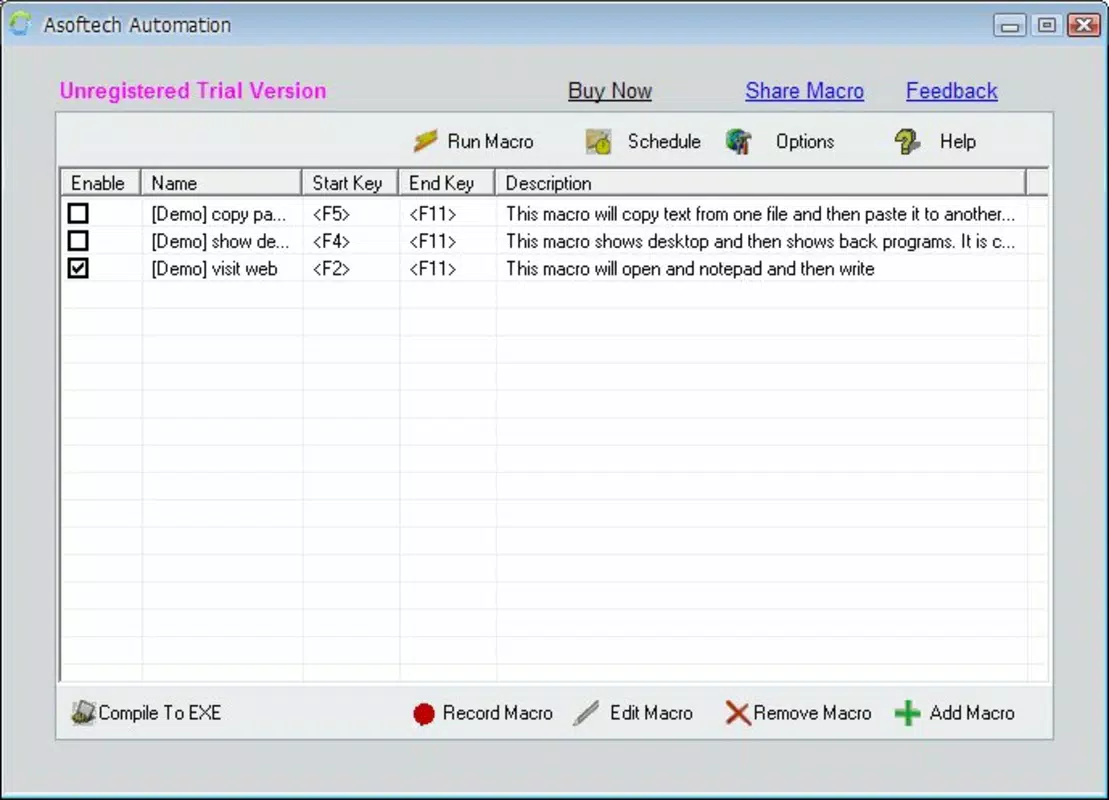Screen dimensions: 1109x800
Task: Click <F11> end key in show de... row
Action: [x=432, y=241]
